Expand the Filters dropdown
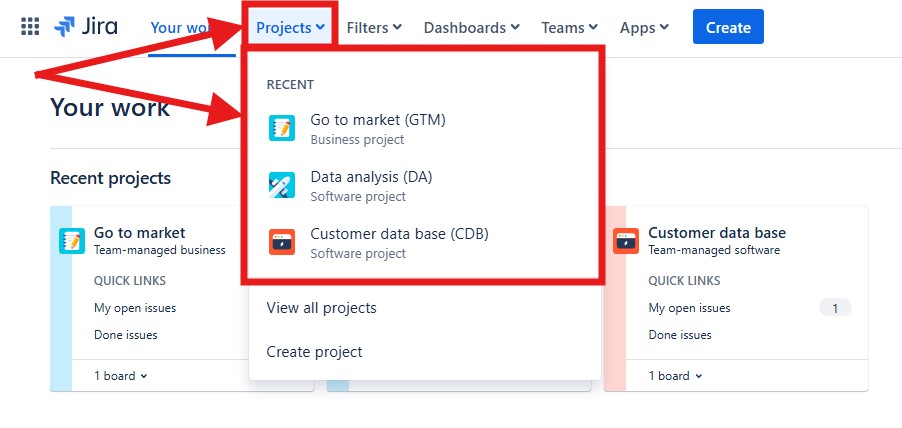This screenshot has width=902, height=428. click(374, 27)
